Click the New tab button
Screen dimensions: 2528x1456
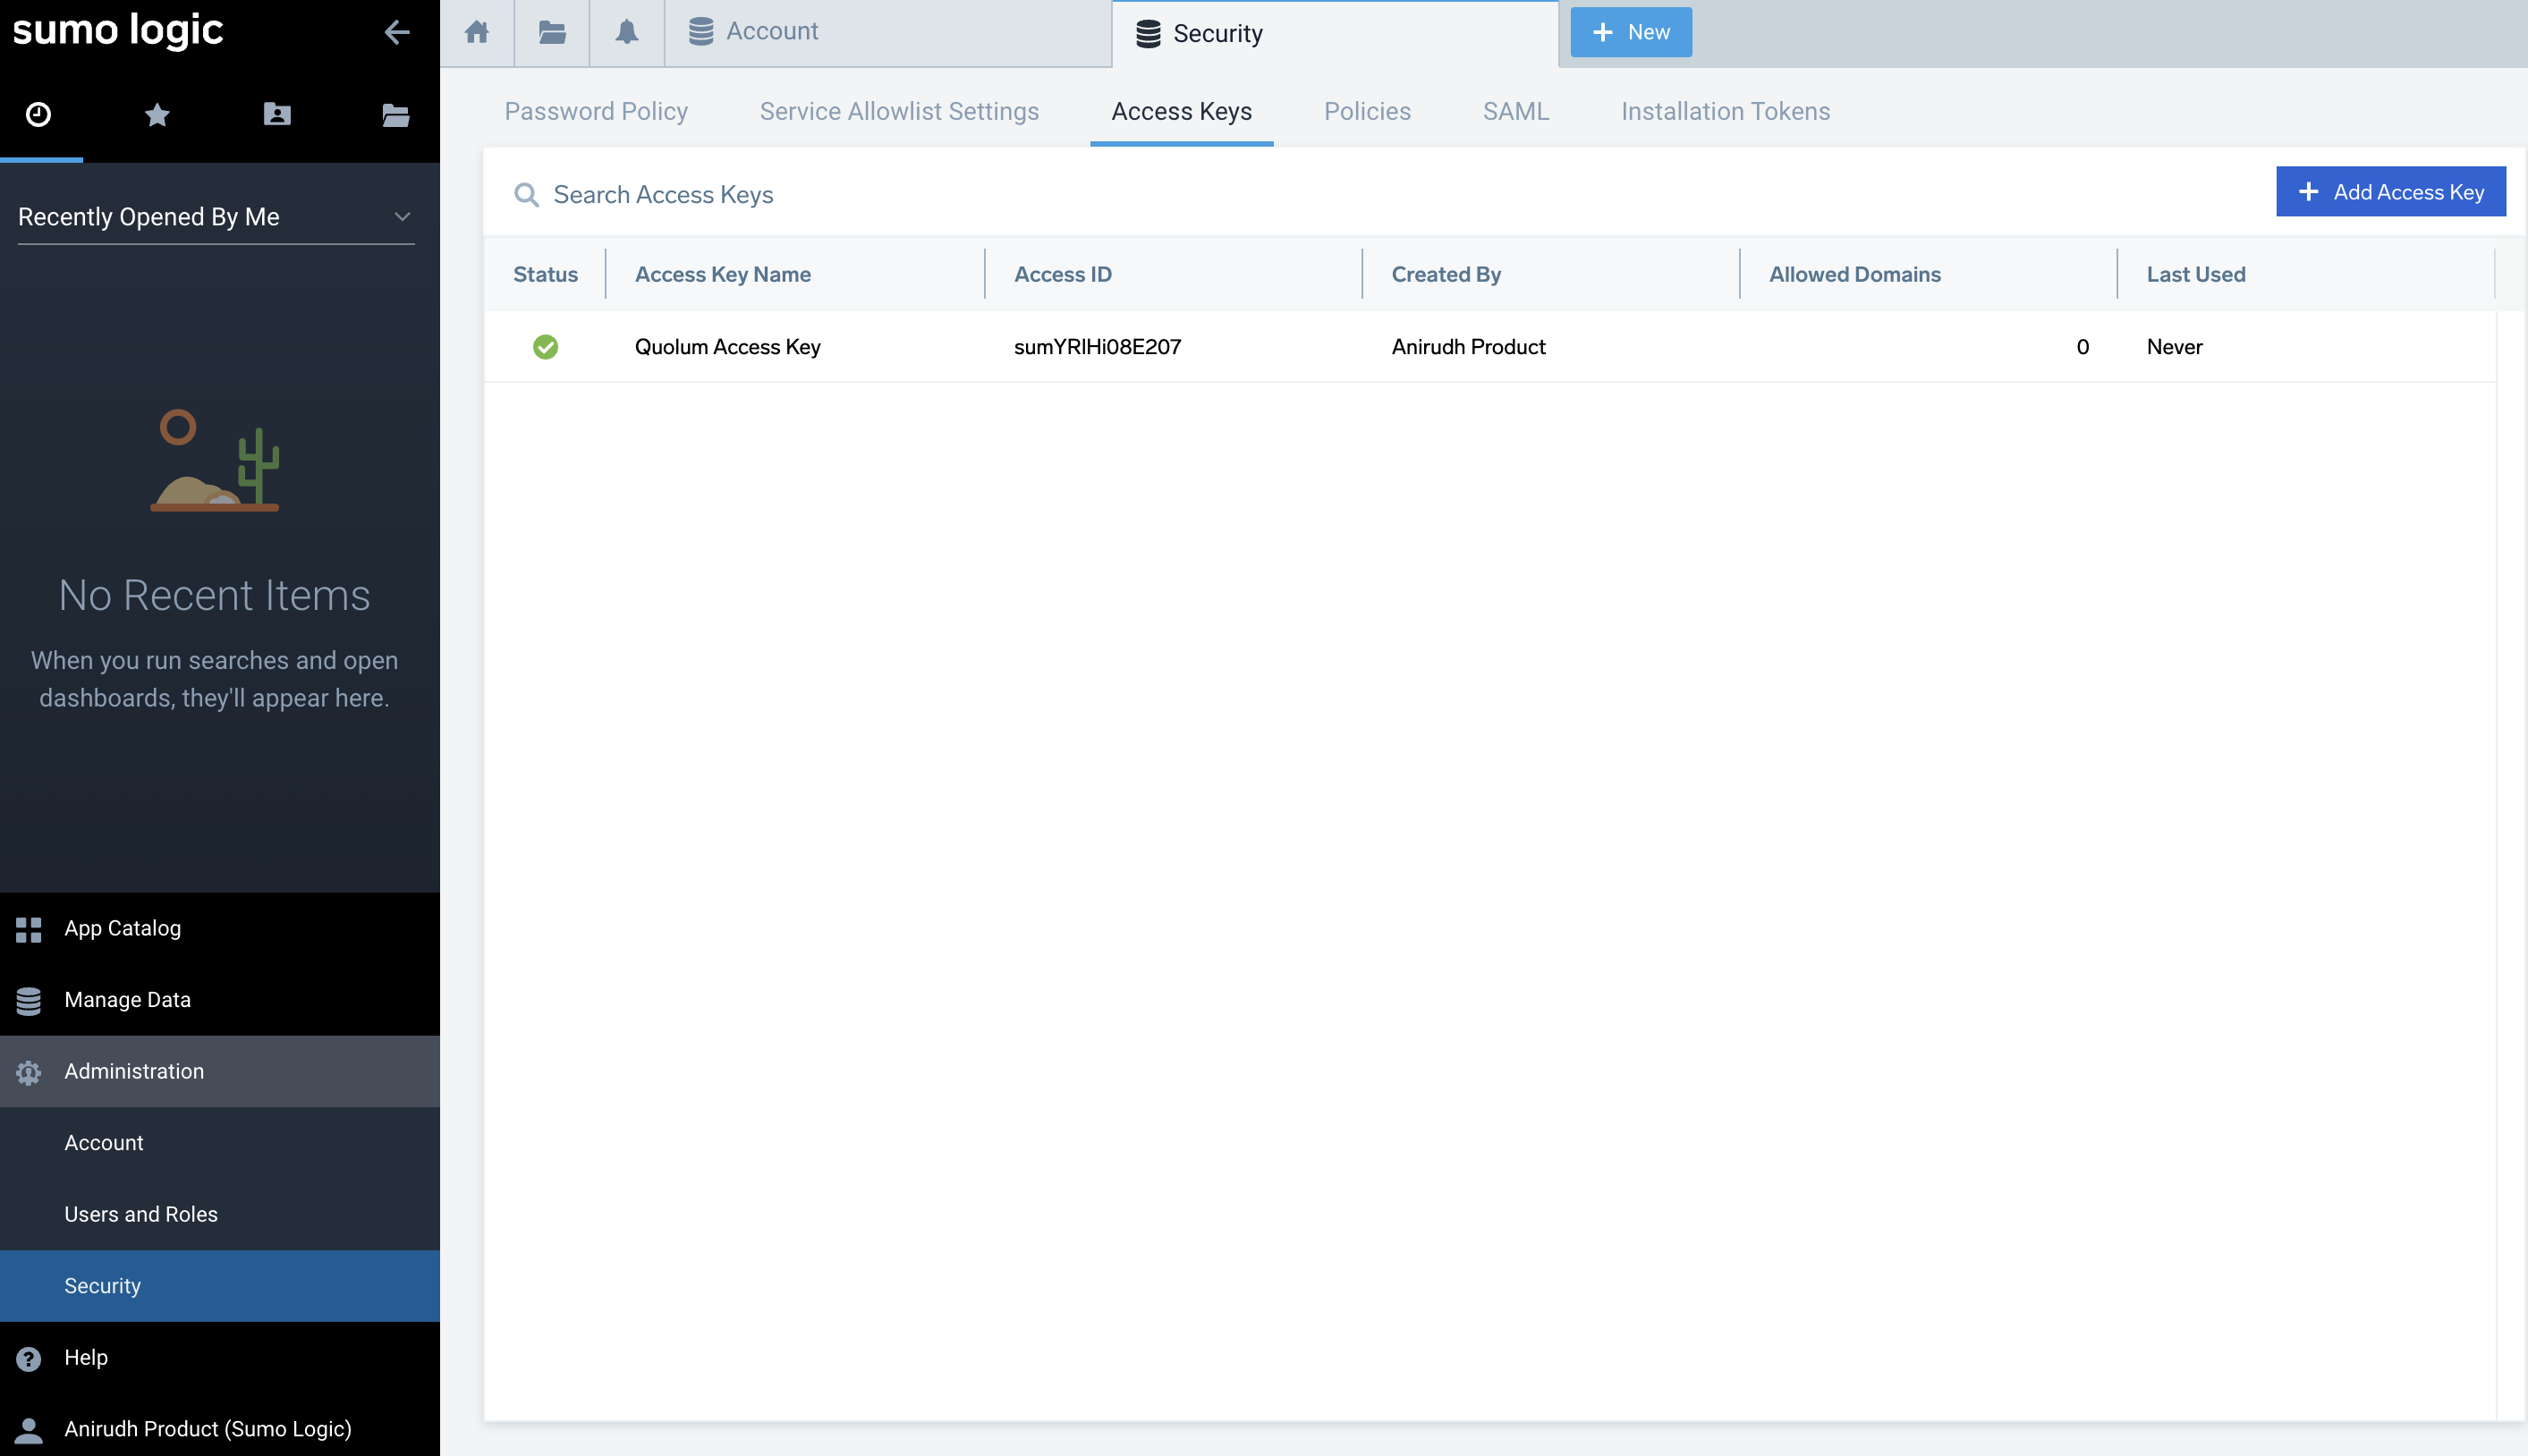1630,32
